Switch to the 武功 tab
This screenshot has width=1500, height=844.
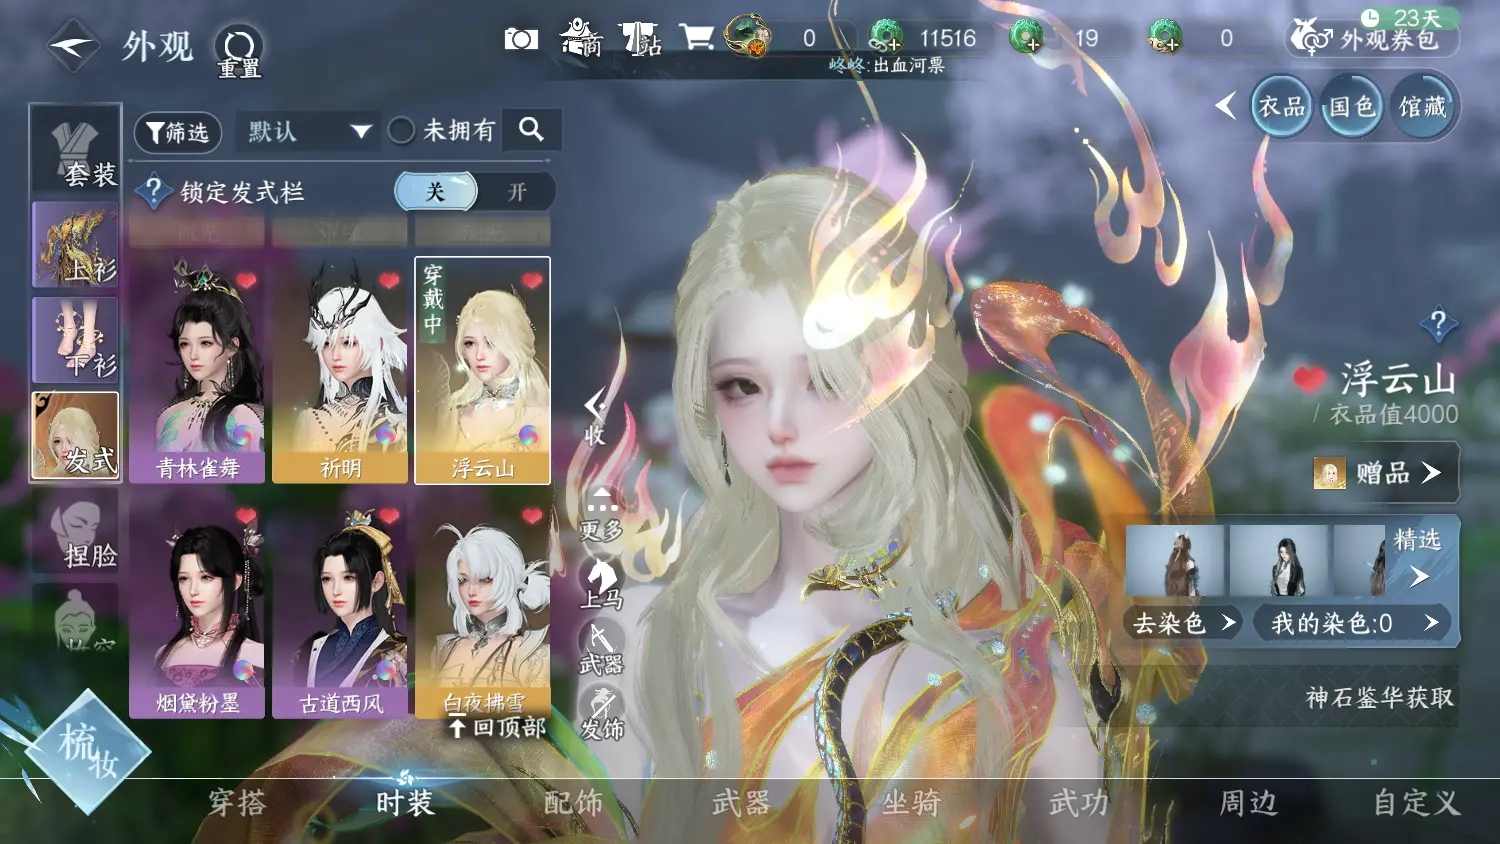(1079, 803)
